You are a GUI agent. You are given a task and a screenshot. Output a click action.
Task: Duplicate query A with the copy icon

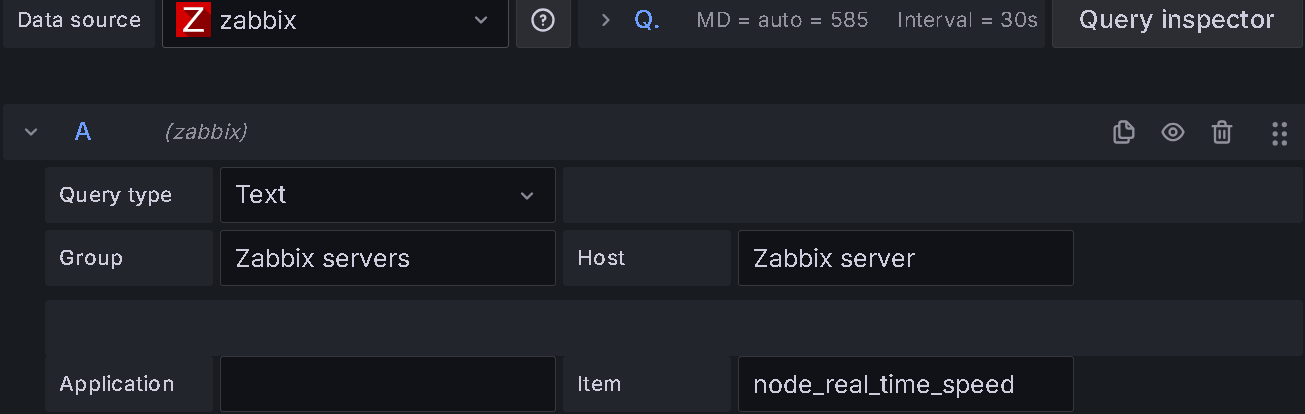pos(1124,132)
